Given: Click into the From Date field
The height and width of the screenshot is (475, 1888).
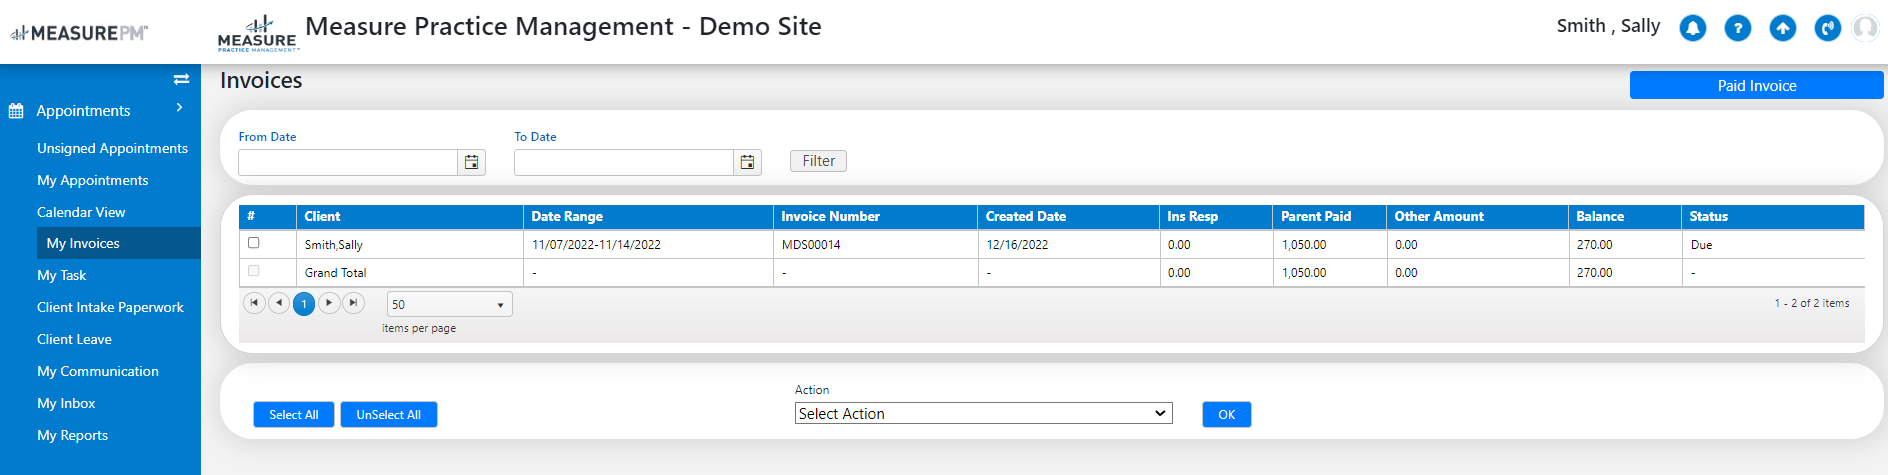Looking at the screenshot, I should tap(348, 162).
